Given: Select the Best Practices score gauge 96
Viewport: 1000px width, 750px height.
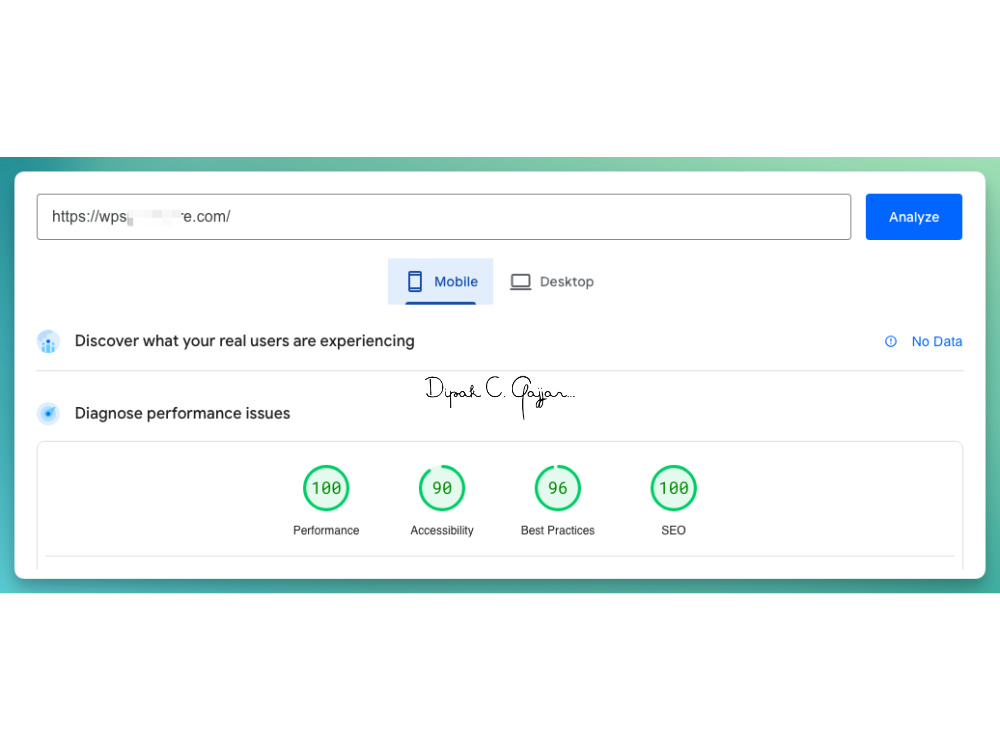Looking at the screenshot, I should tap(557, 488).
